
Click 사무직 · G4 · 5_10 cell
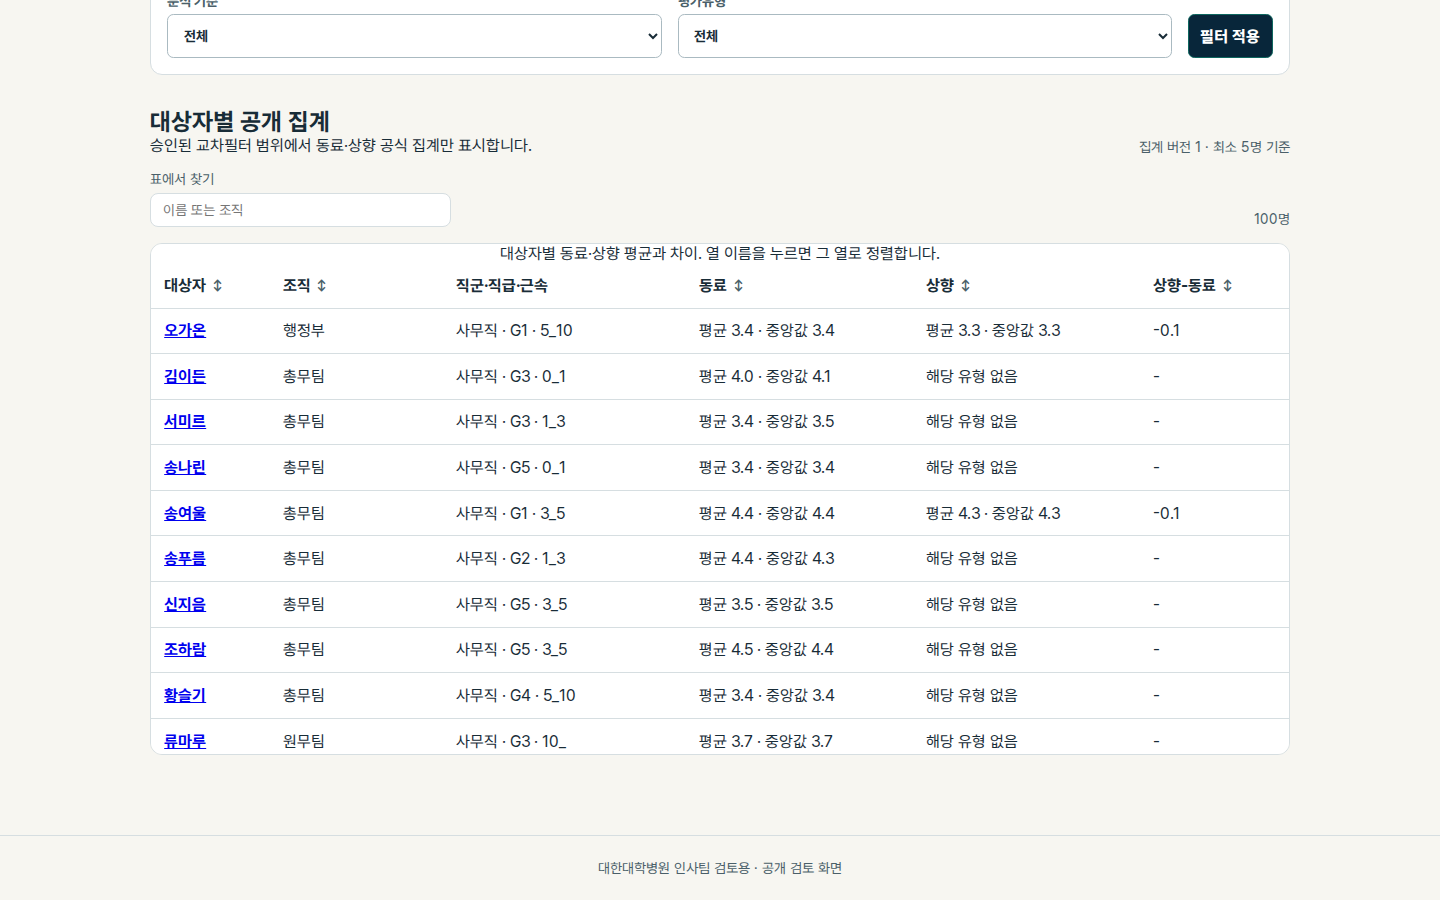(x=516, y=696)
